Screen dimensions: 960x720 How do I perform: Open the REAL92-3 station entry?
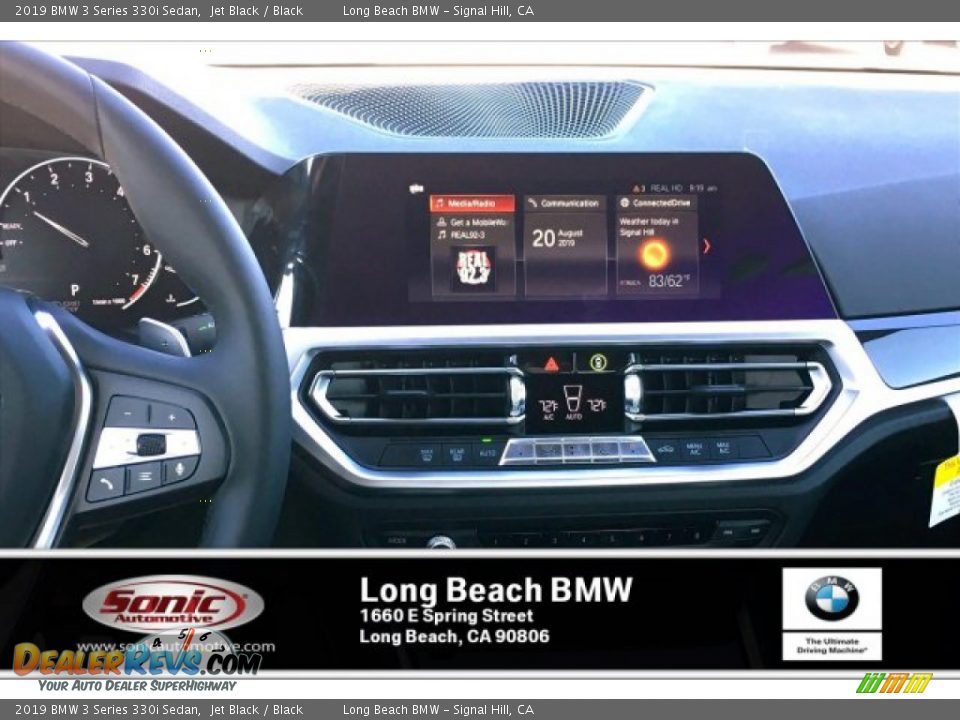point(463,234)
